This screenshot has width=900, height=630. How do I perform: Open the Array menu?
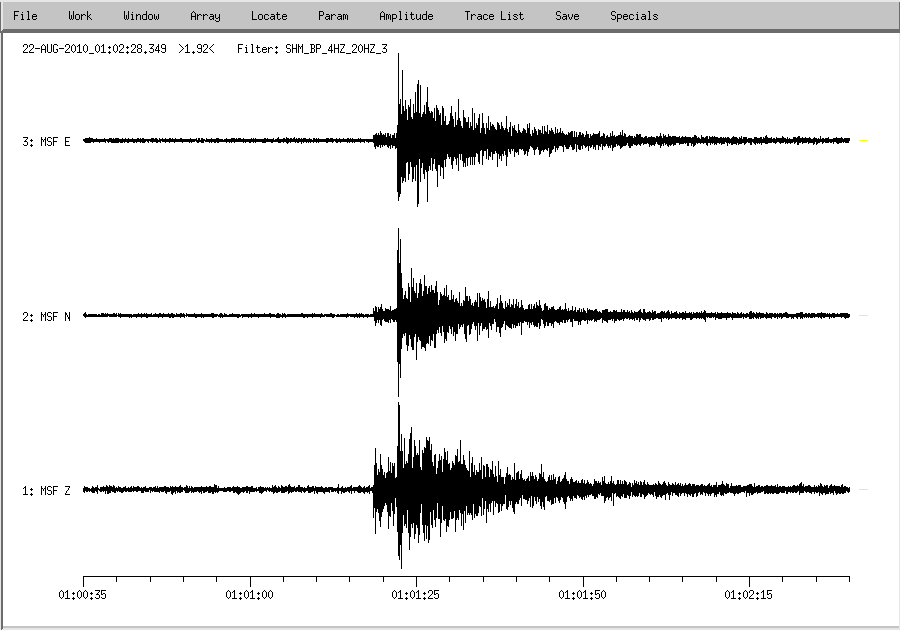[205, 16]
